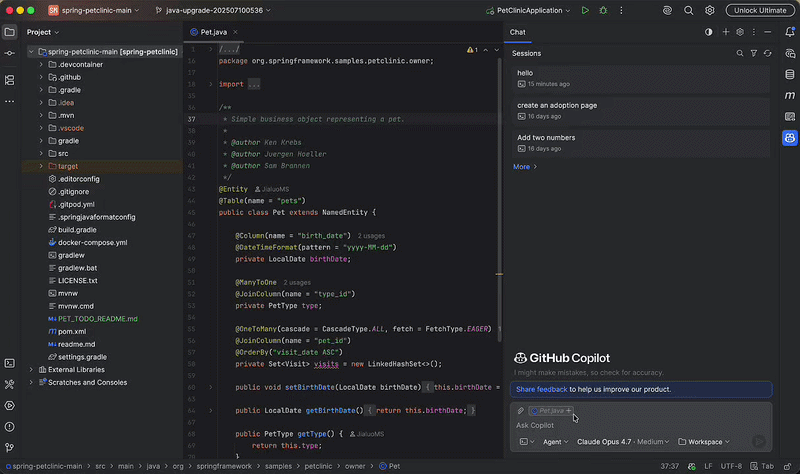The width and height of the screenshot is (800, 474).
Task: Open the Structure tool window icon
Action: click(x=10, y=80)
